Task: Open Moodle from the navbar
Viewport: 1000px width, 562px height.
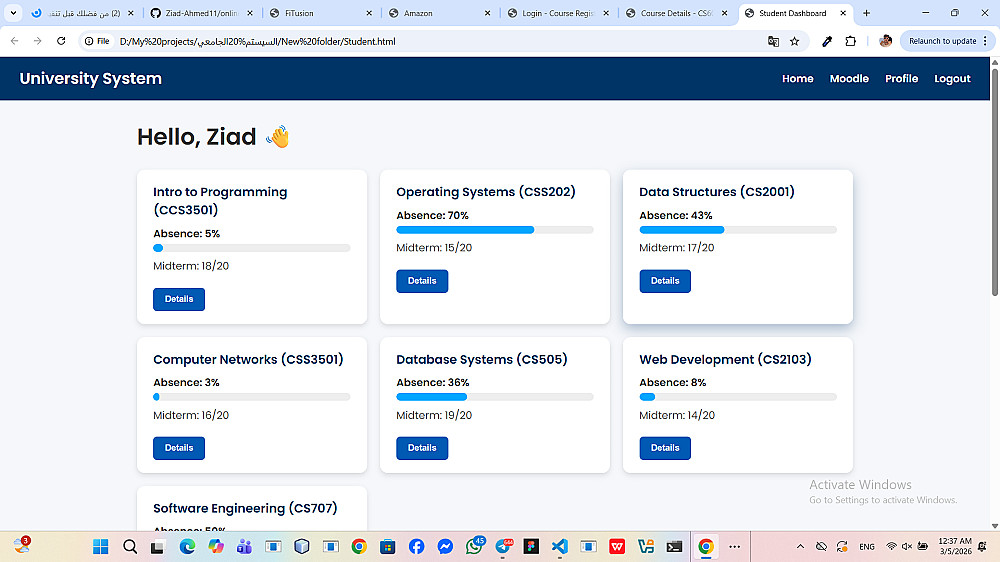Action: click(x=849, y=78)
